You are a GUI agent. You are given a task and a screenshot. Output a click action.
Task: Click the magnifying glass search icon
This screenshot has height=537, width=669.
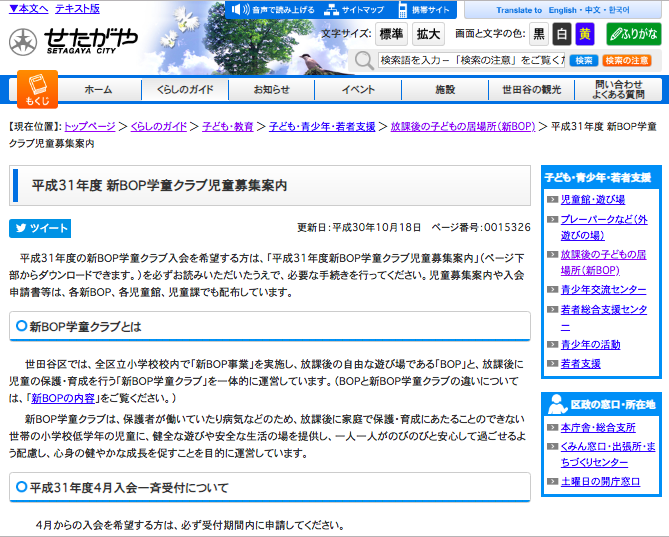(366, 61)
